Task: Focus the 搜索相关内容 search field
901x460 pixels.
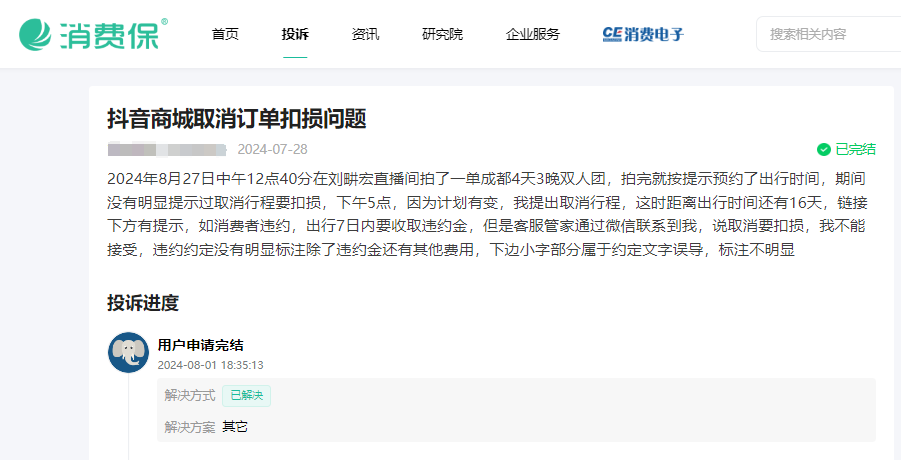Action: [x=829, y=34]
